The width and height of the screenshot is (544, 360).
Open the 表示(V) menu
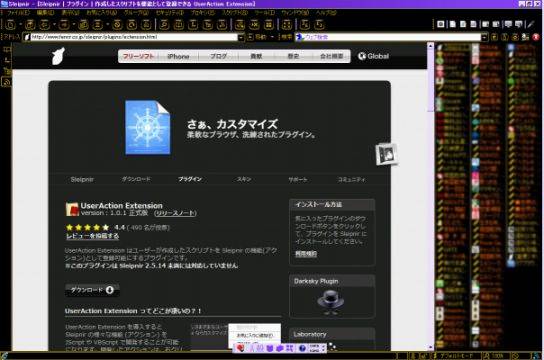click(x=70, y=13)
